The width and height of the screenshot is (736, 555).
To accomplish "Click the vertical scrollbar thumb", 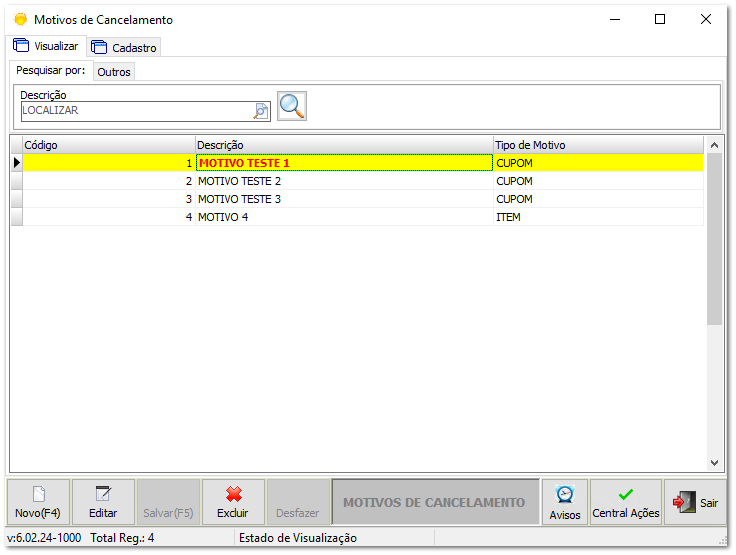I will pyautogui.click(x=714, y=239).
